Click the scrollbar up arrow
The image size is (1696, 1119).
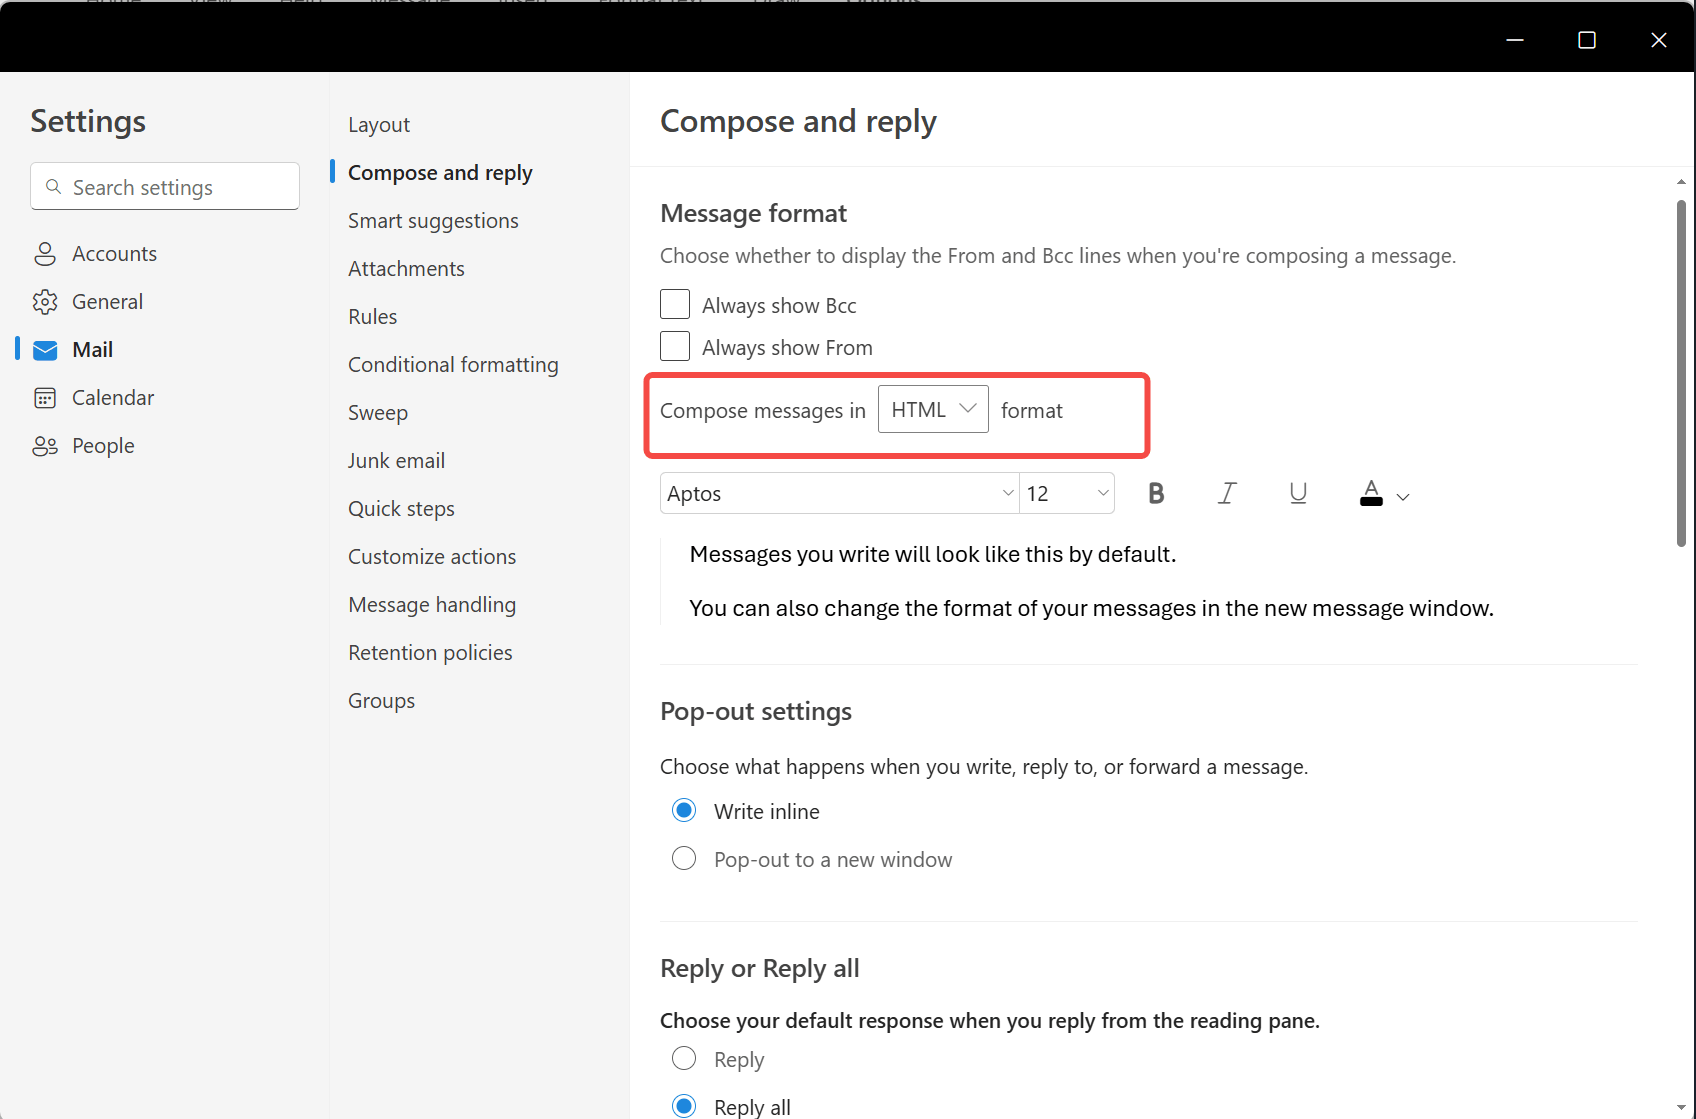coord(1681,182)
